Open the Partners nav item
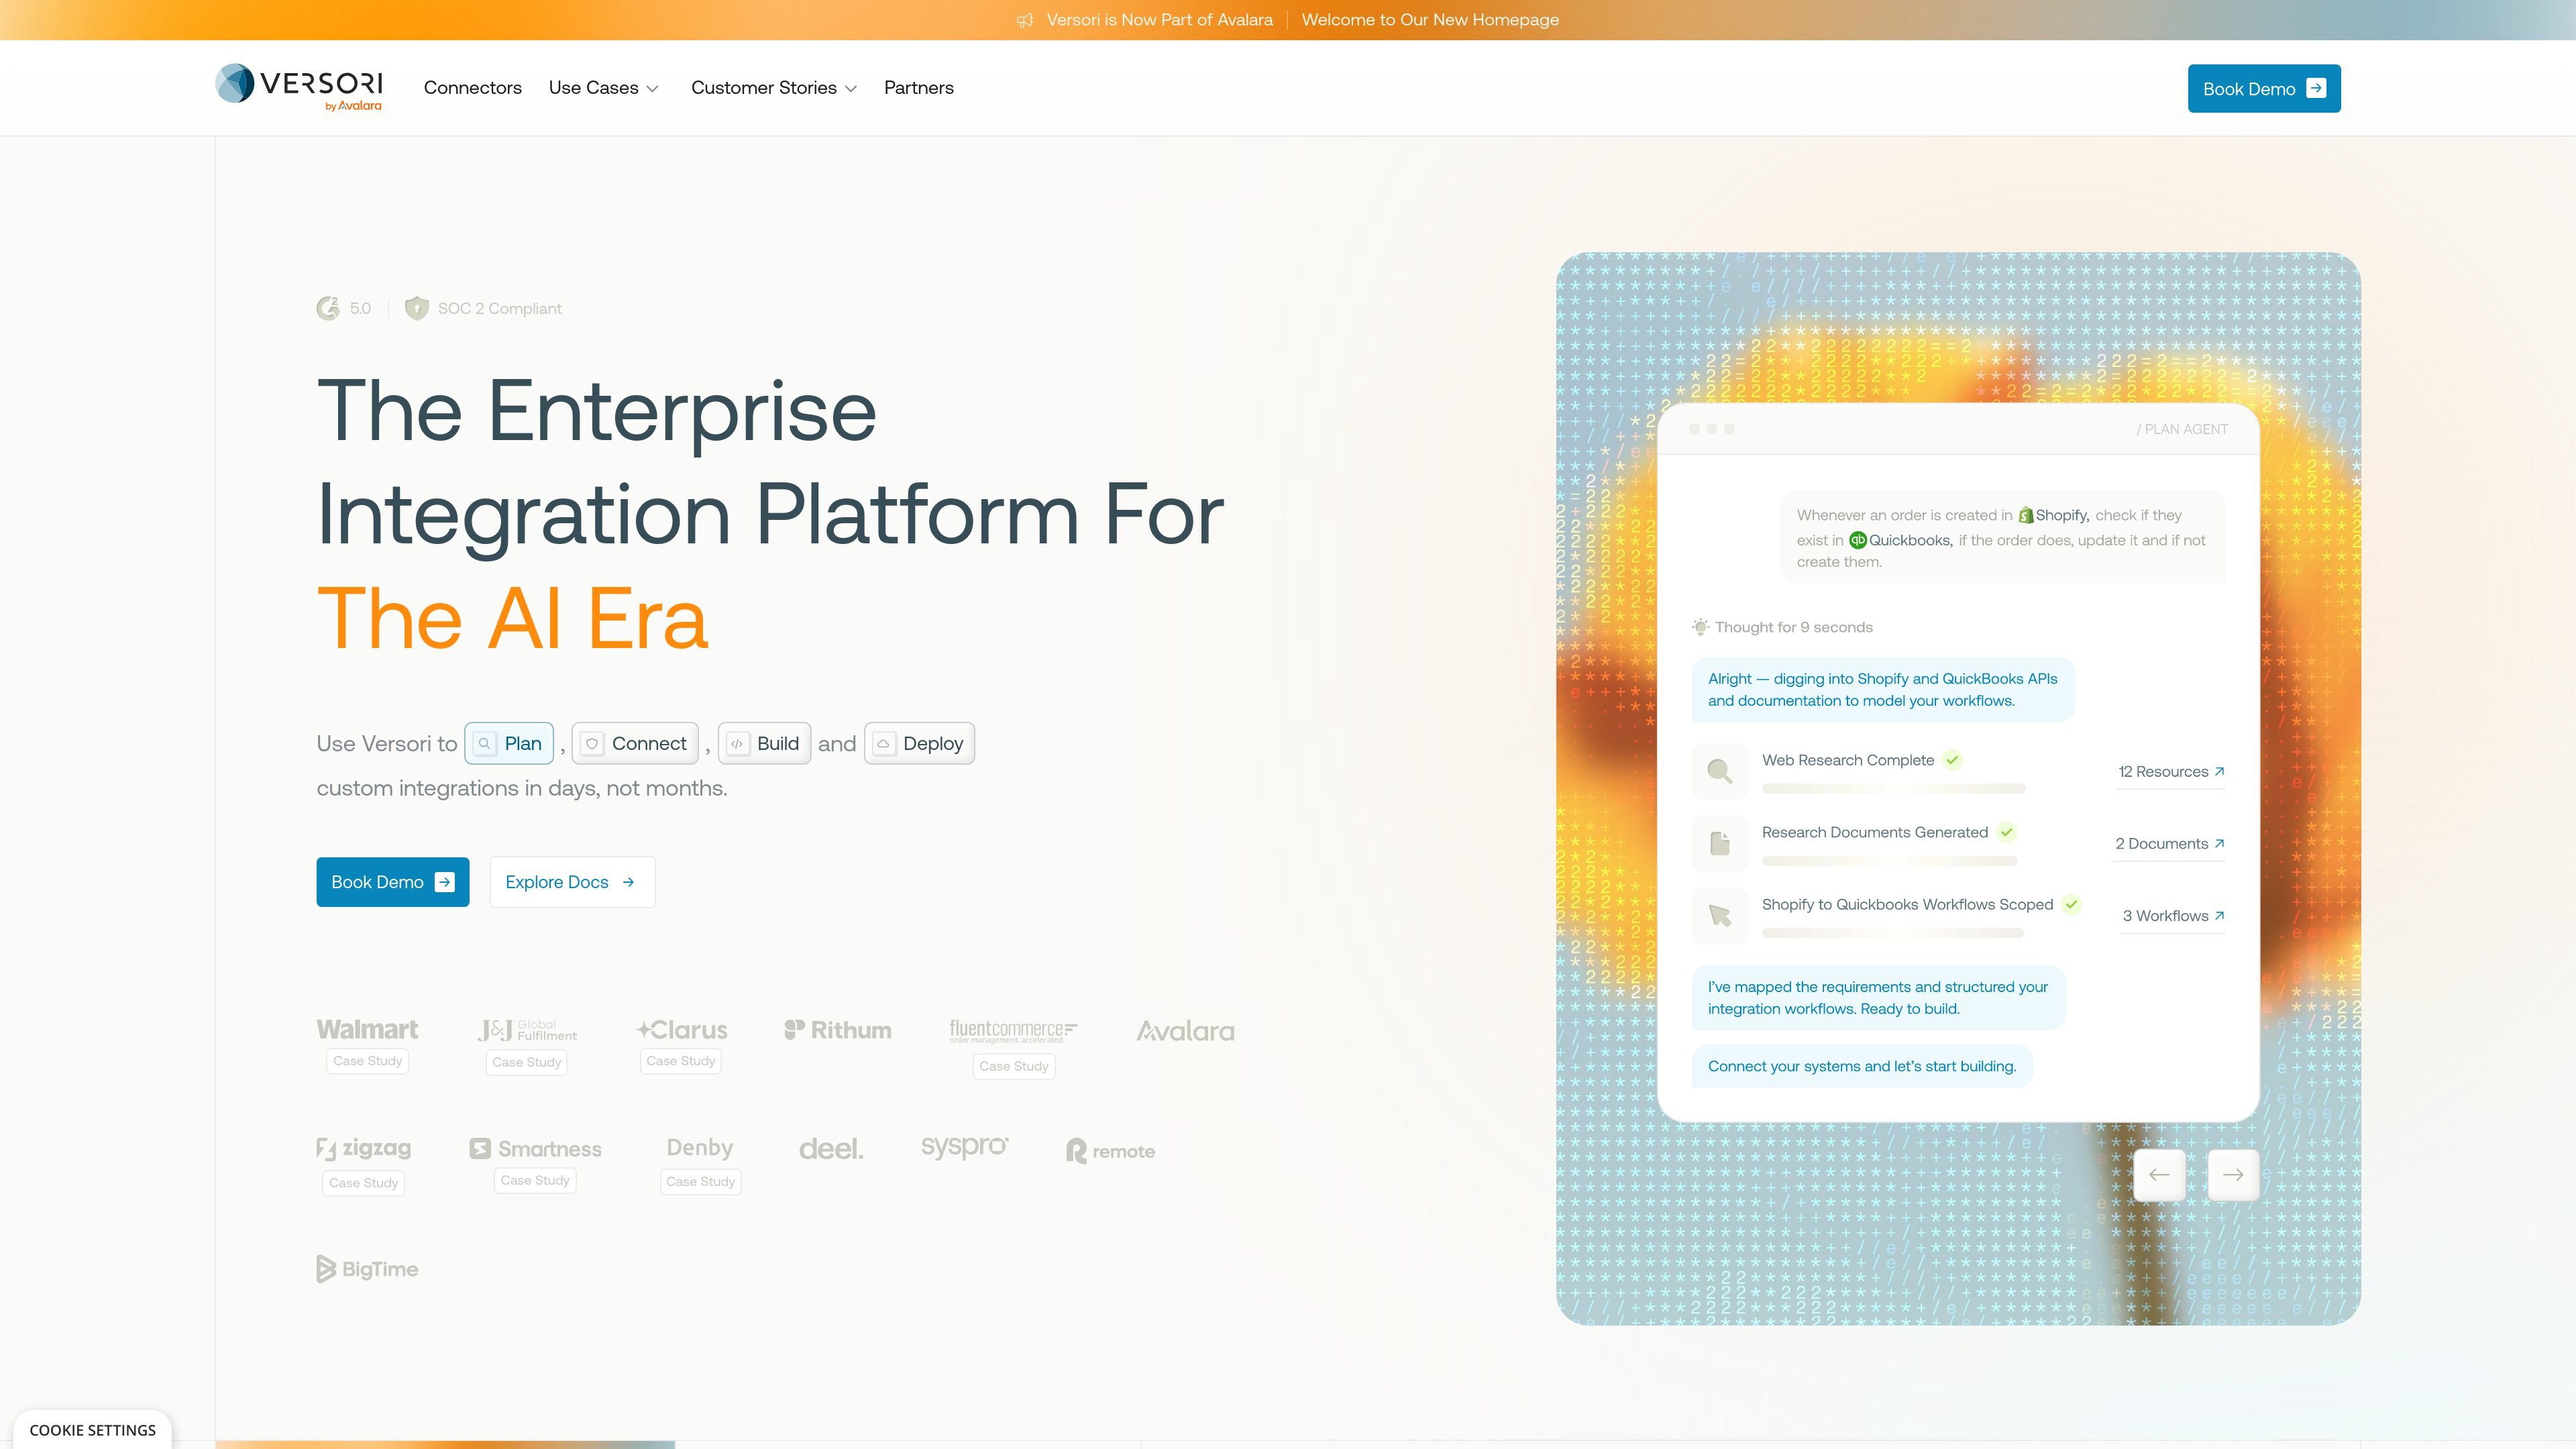Screen dimensions: 2576x1449 pos(919,88)
